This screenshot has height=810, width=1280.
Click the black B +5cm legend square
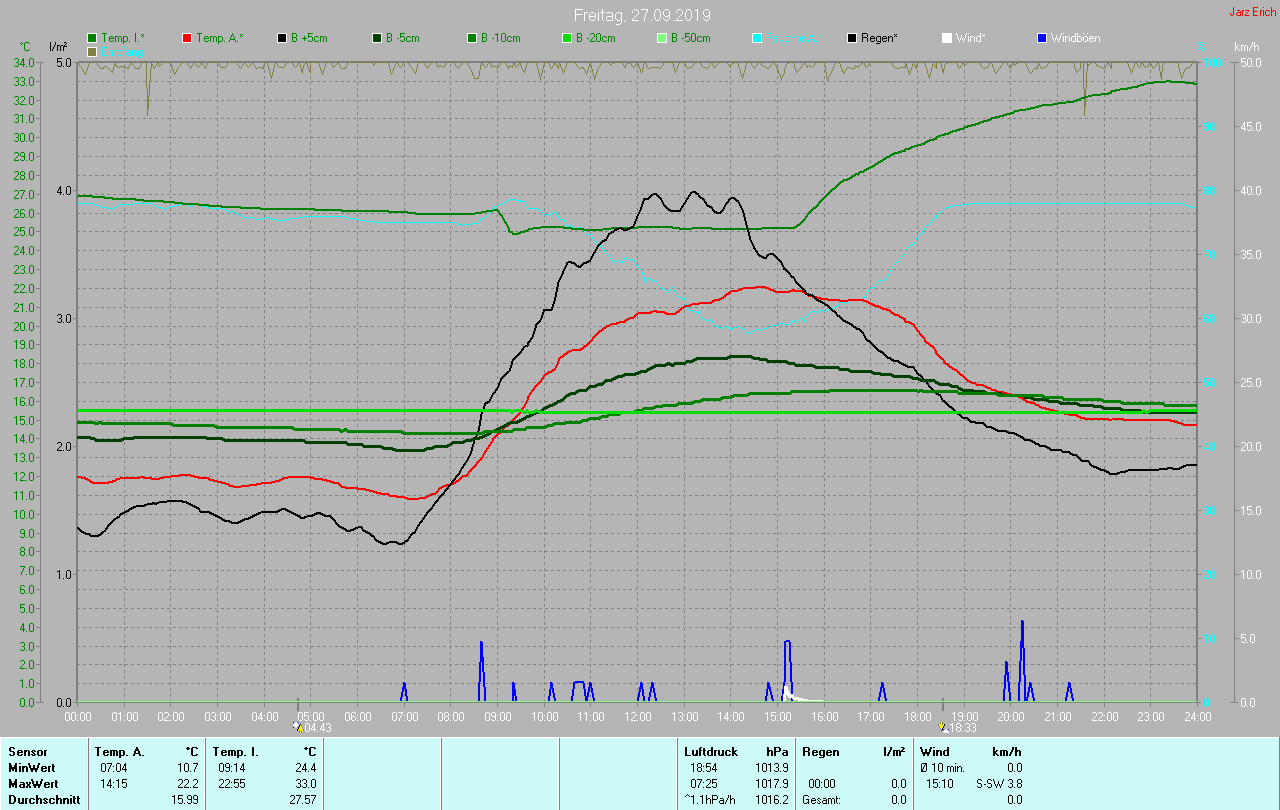(282, 38)
